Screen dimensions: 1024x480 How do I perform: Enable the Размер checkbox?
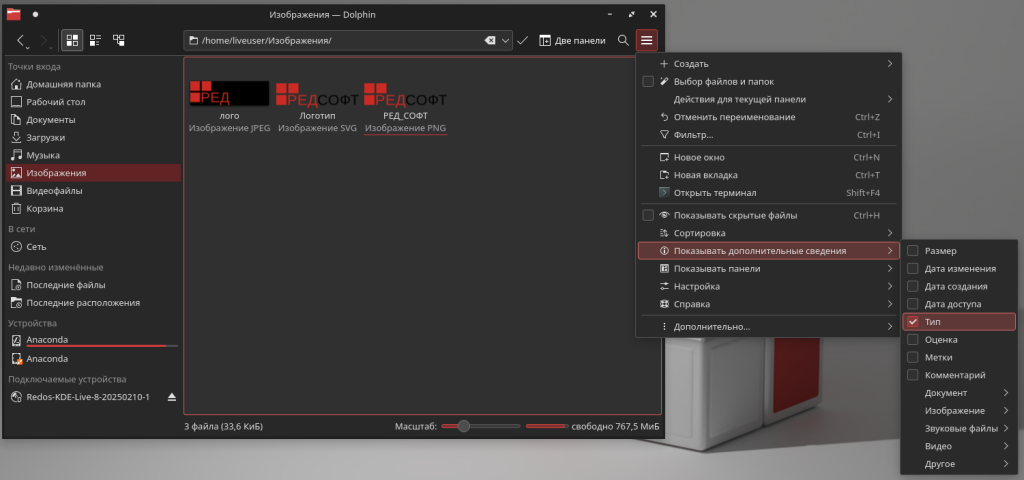click(x=913, y=251)
